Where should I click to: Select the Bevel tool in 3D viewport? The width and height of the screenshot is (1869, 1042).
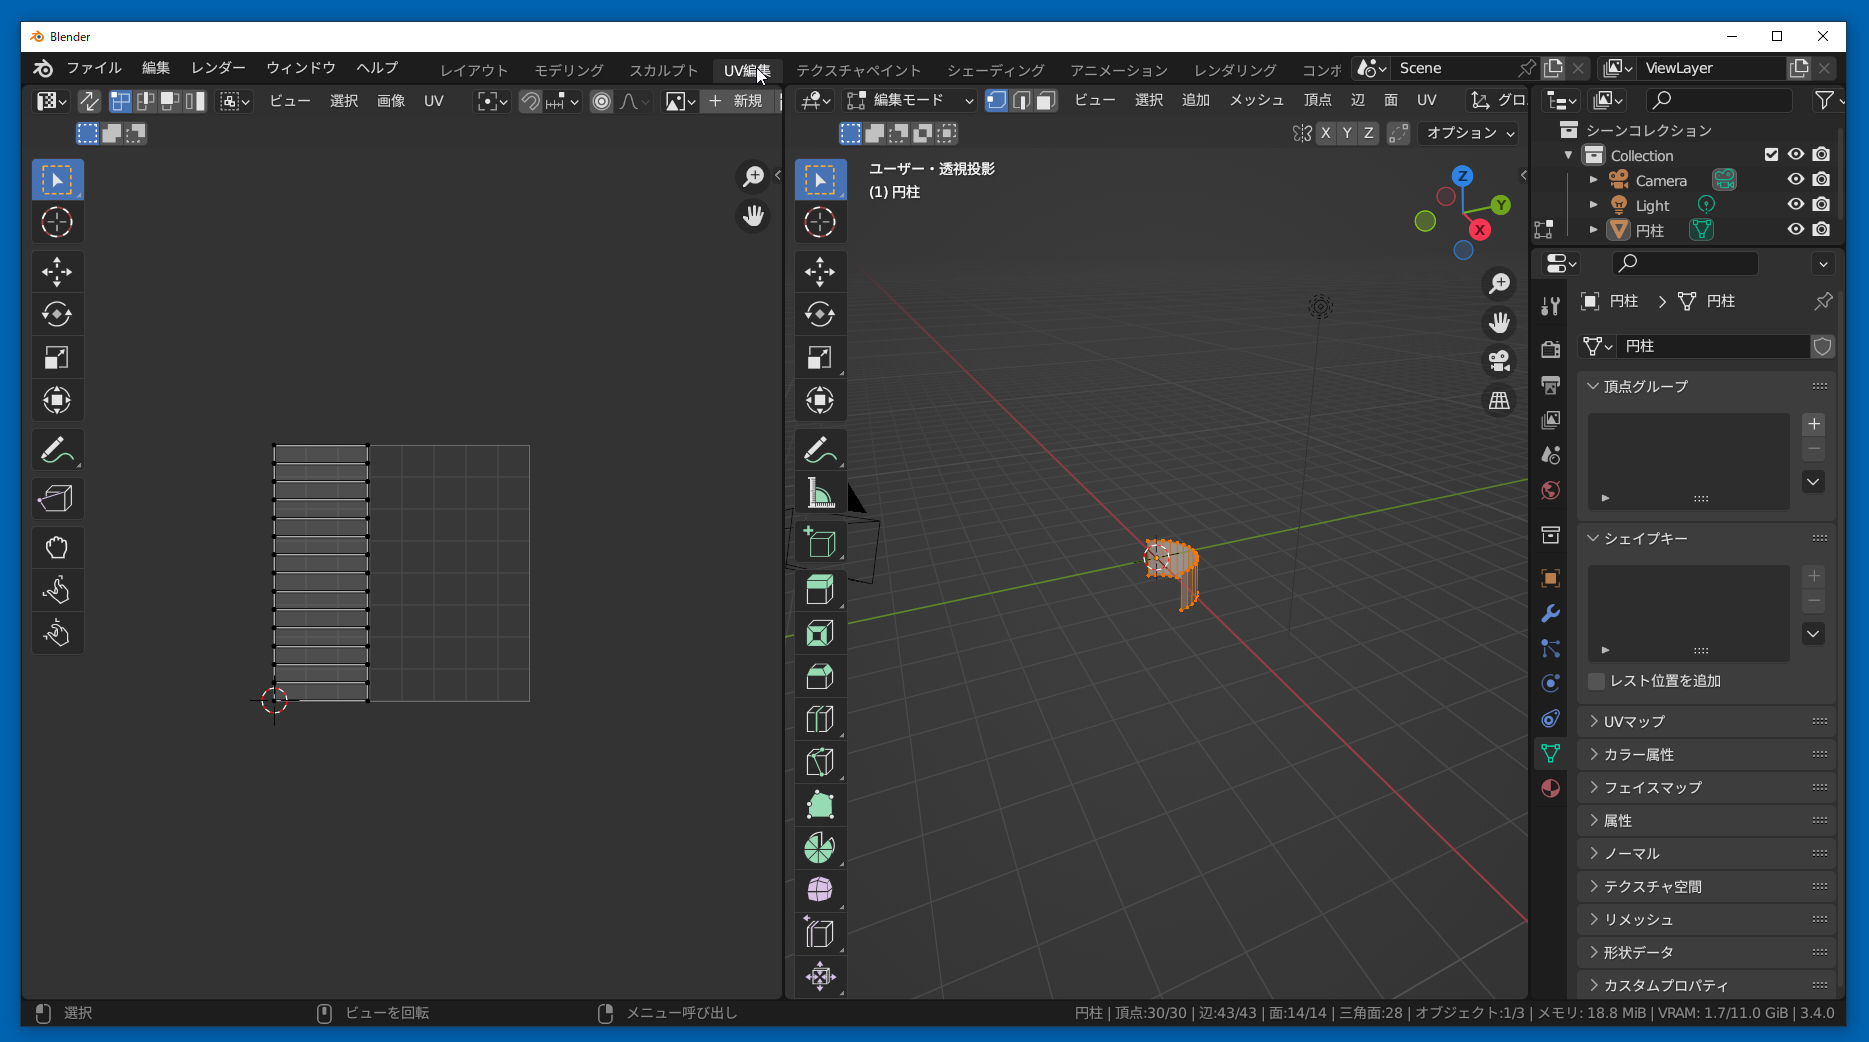click(819, 677)
